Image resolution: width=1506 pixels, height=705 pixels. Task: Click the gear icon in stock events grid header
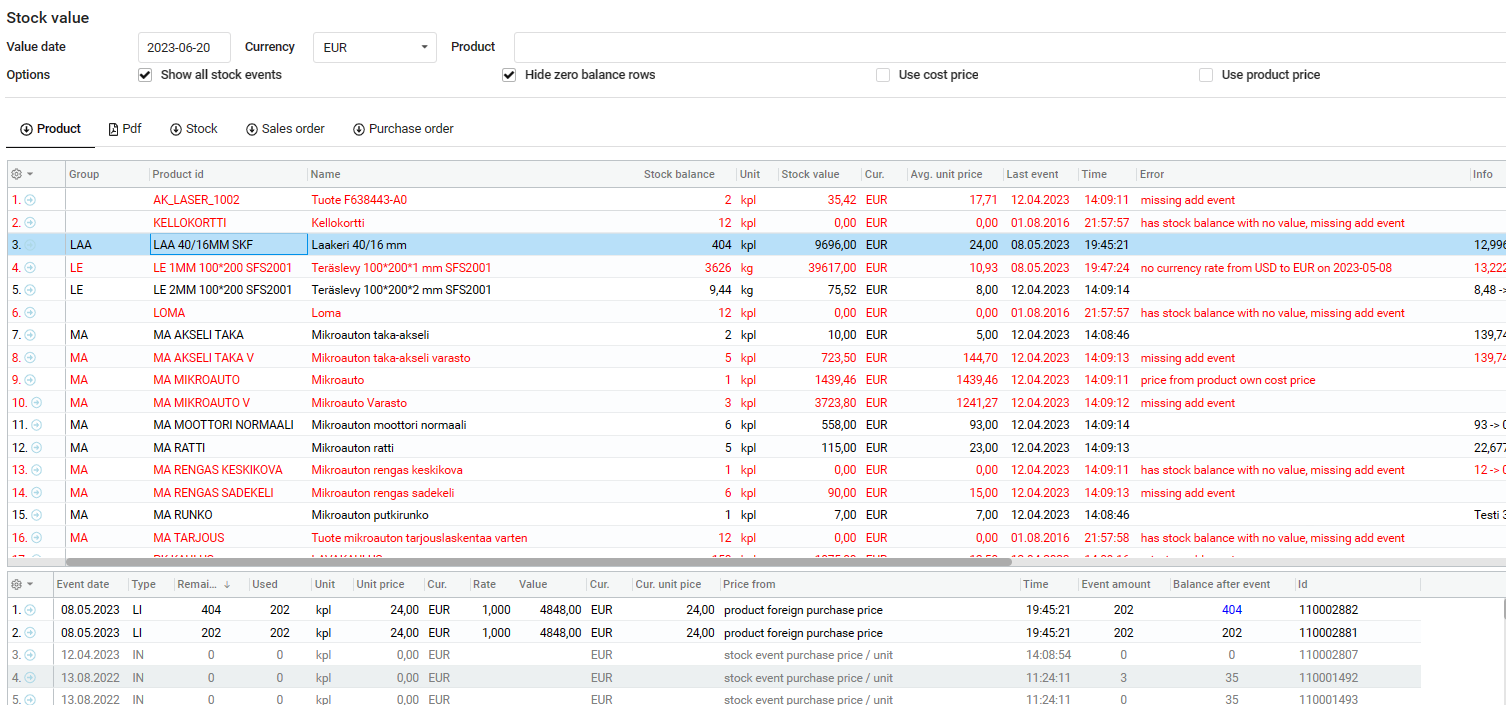[17, 584]
